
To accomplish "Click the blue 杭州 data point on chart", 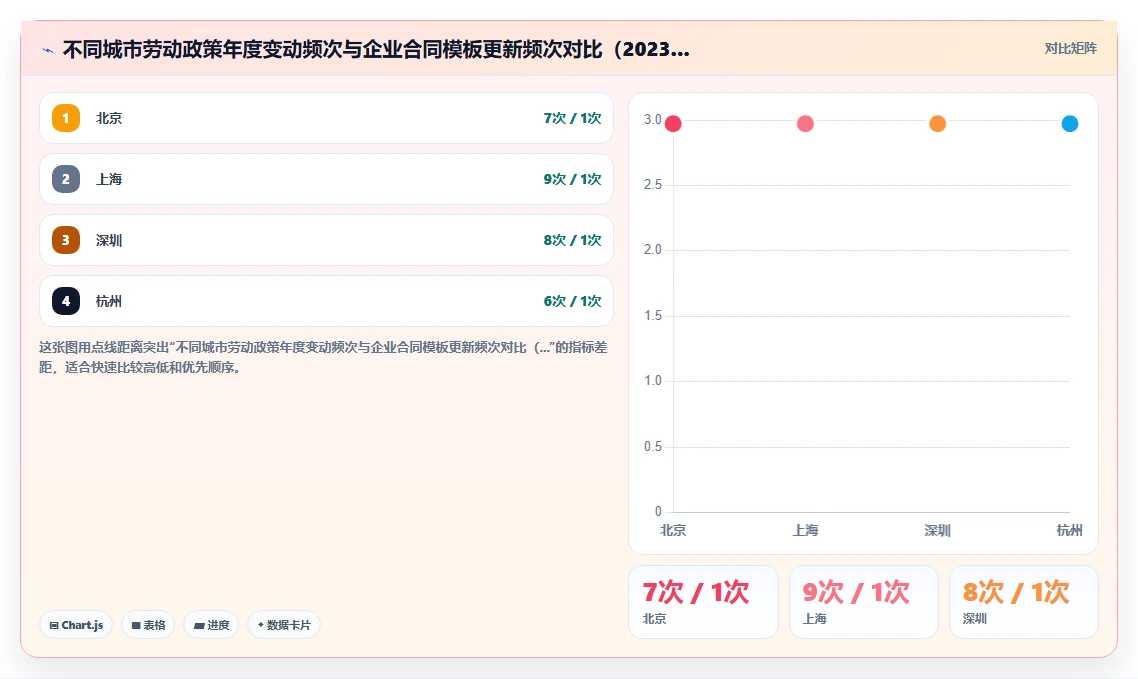I will 1070,123.
